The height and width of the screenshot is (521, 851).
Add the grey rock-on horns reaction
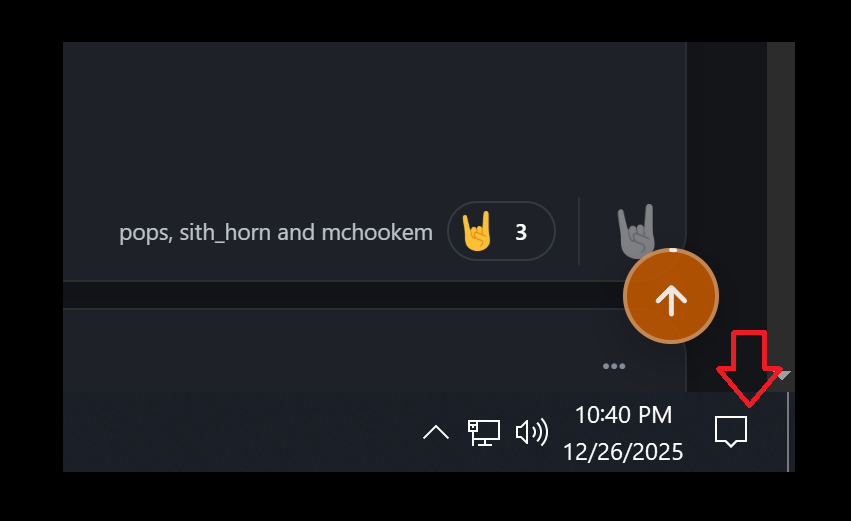pyautogui.click(x=636, y=230)
